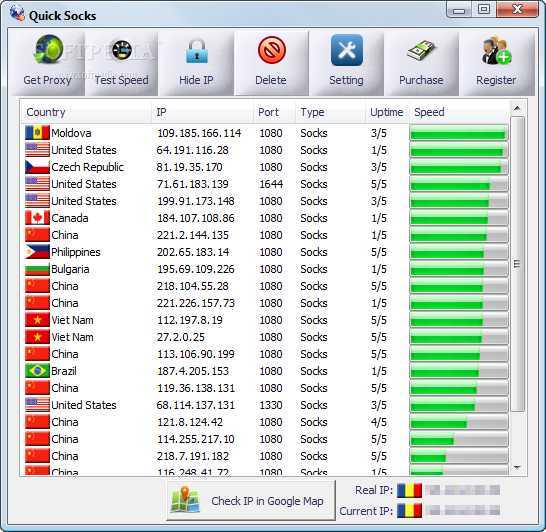Select IP 184.107.108.86
The height and width of the screenshot is (532, 546).
click(x=196, y=218)
